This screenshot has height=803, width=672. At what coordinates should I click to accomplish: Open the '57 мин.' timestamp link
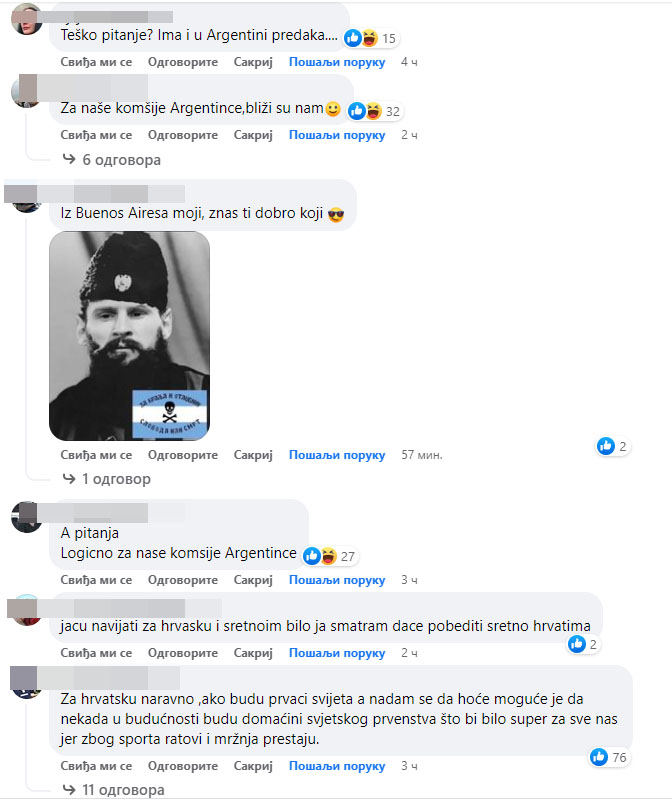click(422, 455)
